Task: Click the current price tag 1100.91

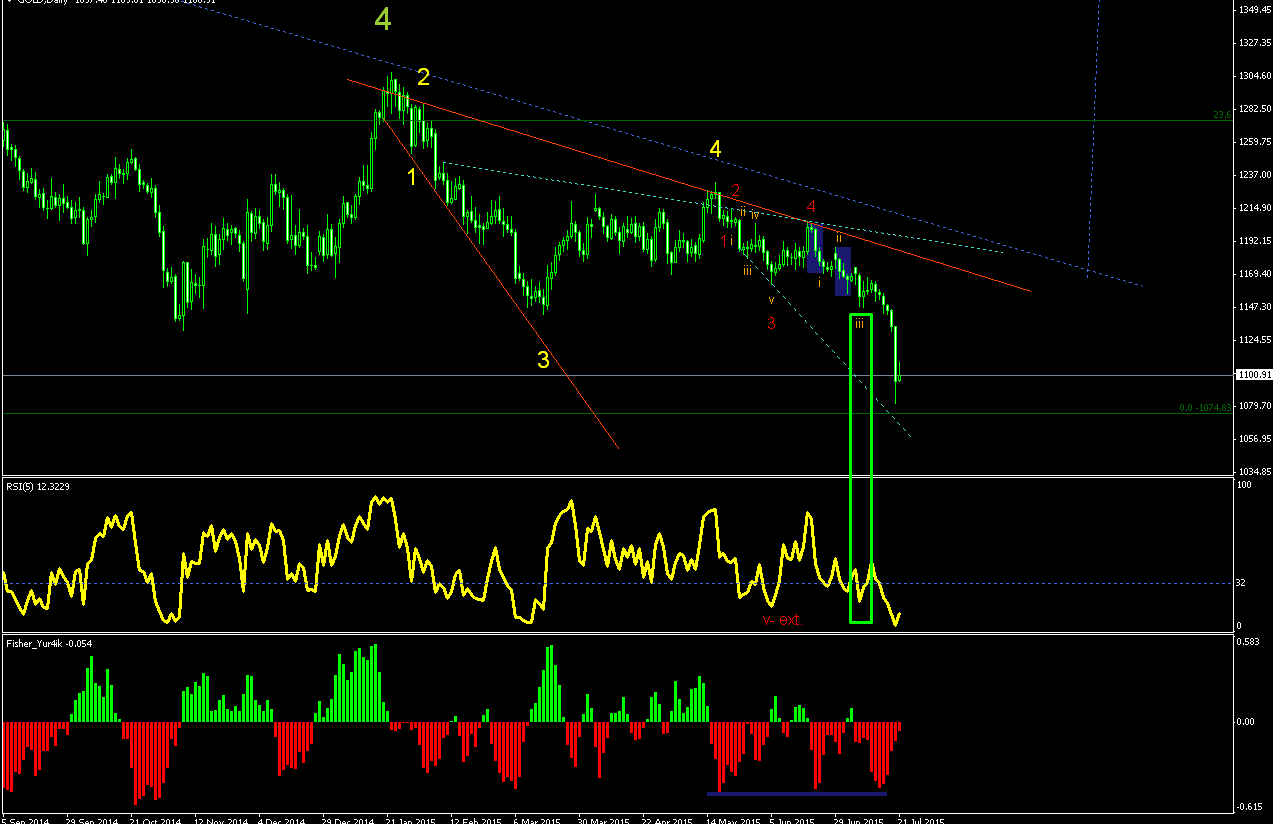Action: coord(1253,375)
